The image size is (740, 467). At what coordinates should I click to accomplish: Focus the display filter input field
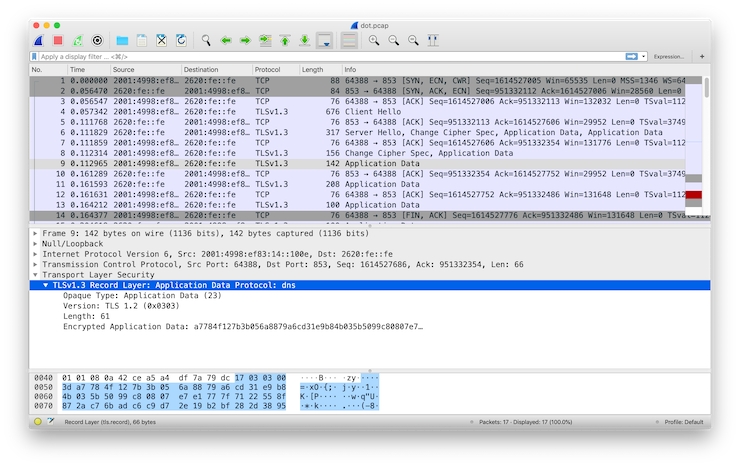(330, 57)
